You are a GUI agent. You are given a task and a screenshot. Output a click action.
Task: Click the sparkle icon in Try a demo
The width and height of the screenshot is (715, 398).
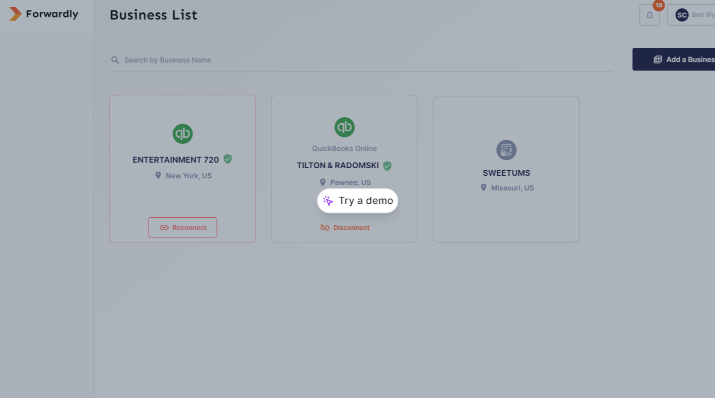coord(328,201)
